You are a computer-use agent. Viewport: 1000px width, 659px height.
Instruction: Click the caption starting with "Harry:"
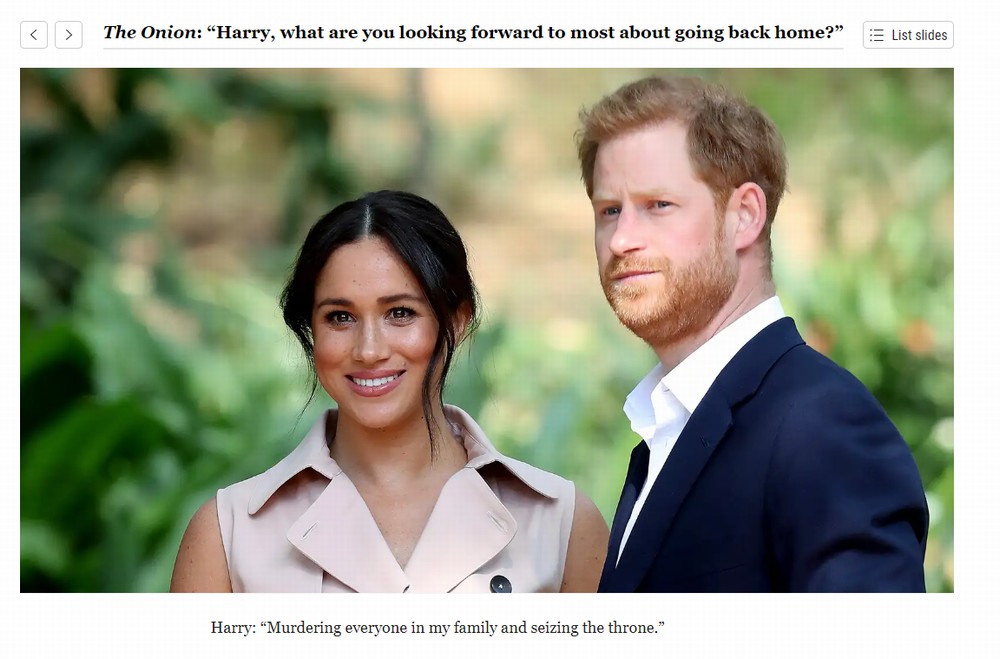coord(438,628)
